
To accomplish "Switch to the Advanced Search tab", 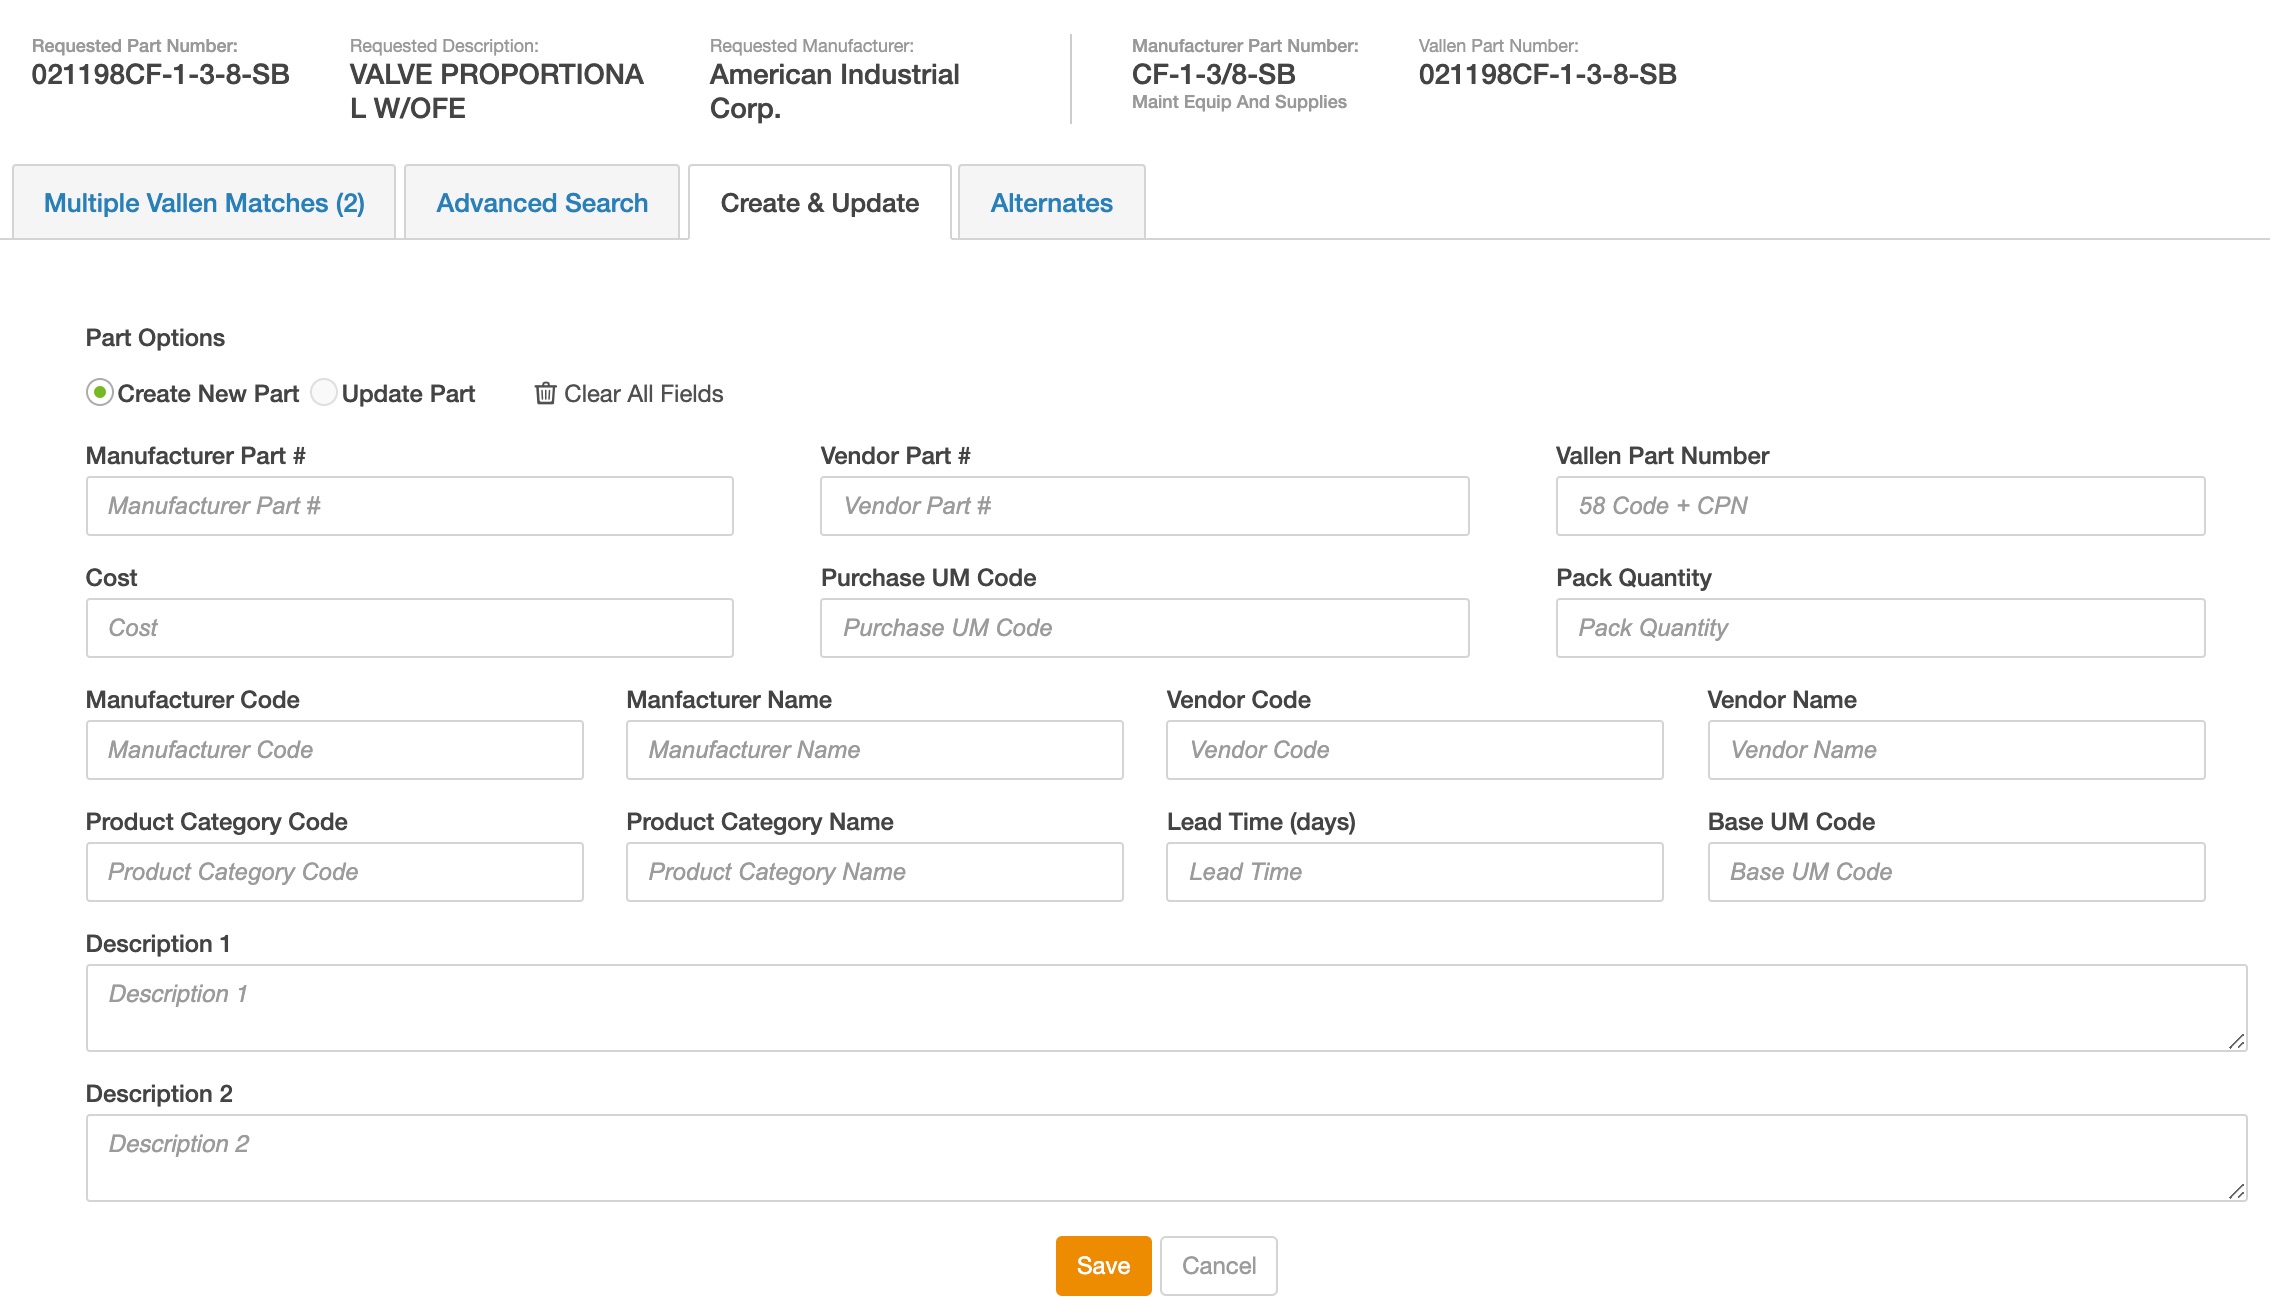I will pyautogui.click(x=542, y=203).
